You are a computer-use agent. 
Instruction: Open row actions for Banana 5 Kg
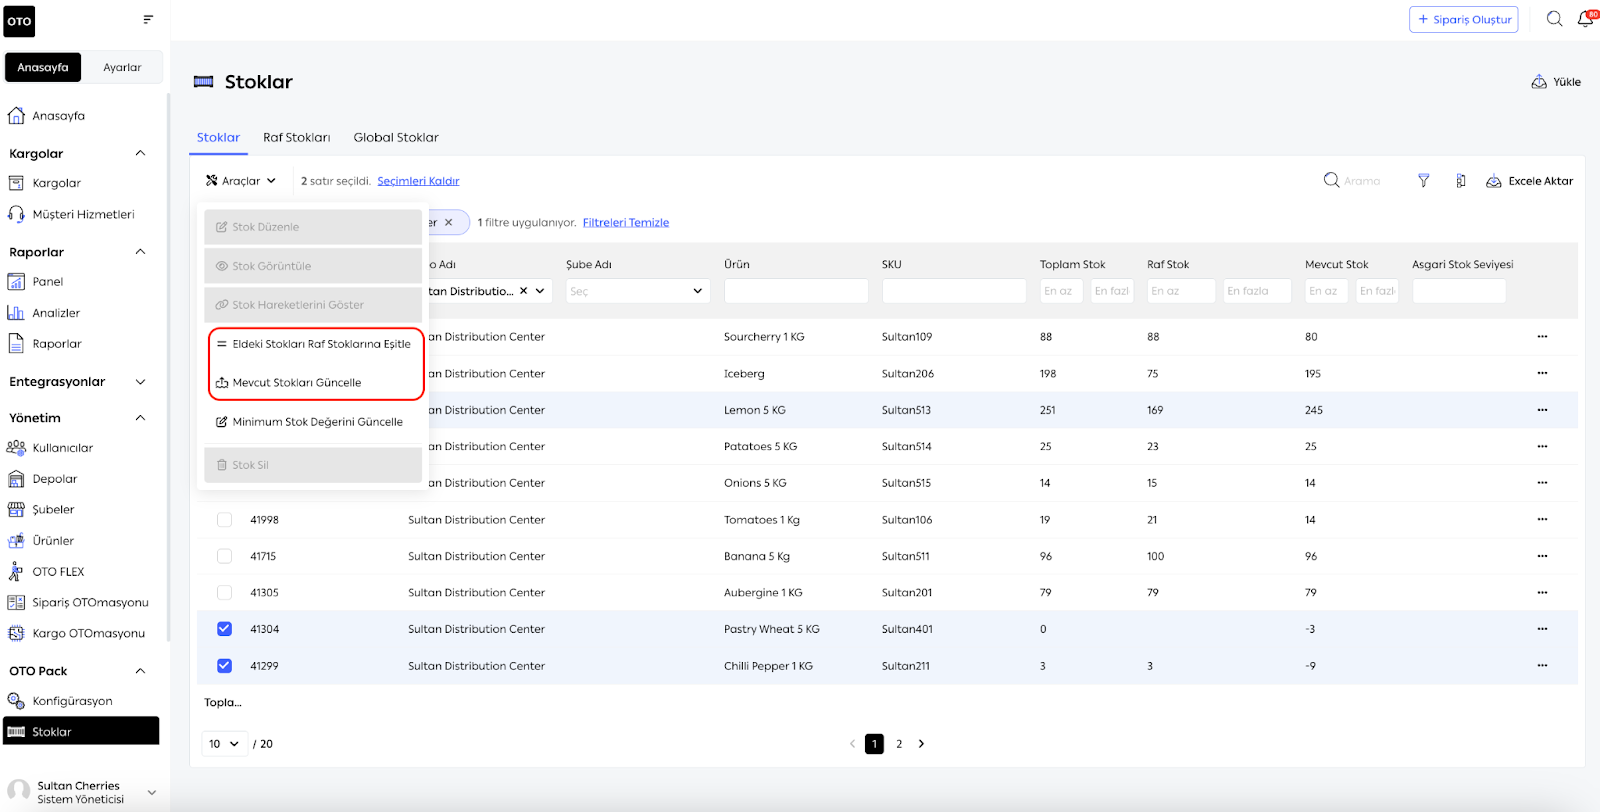click(1542, 556)
